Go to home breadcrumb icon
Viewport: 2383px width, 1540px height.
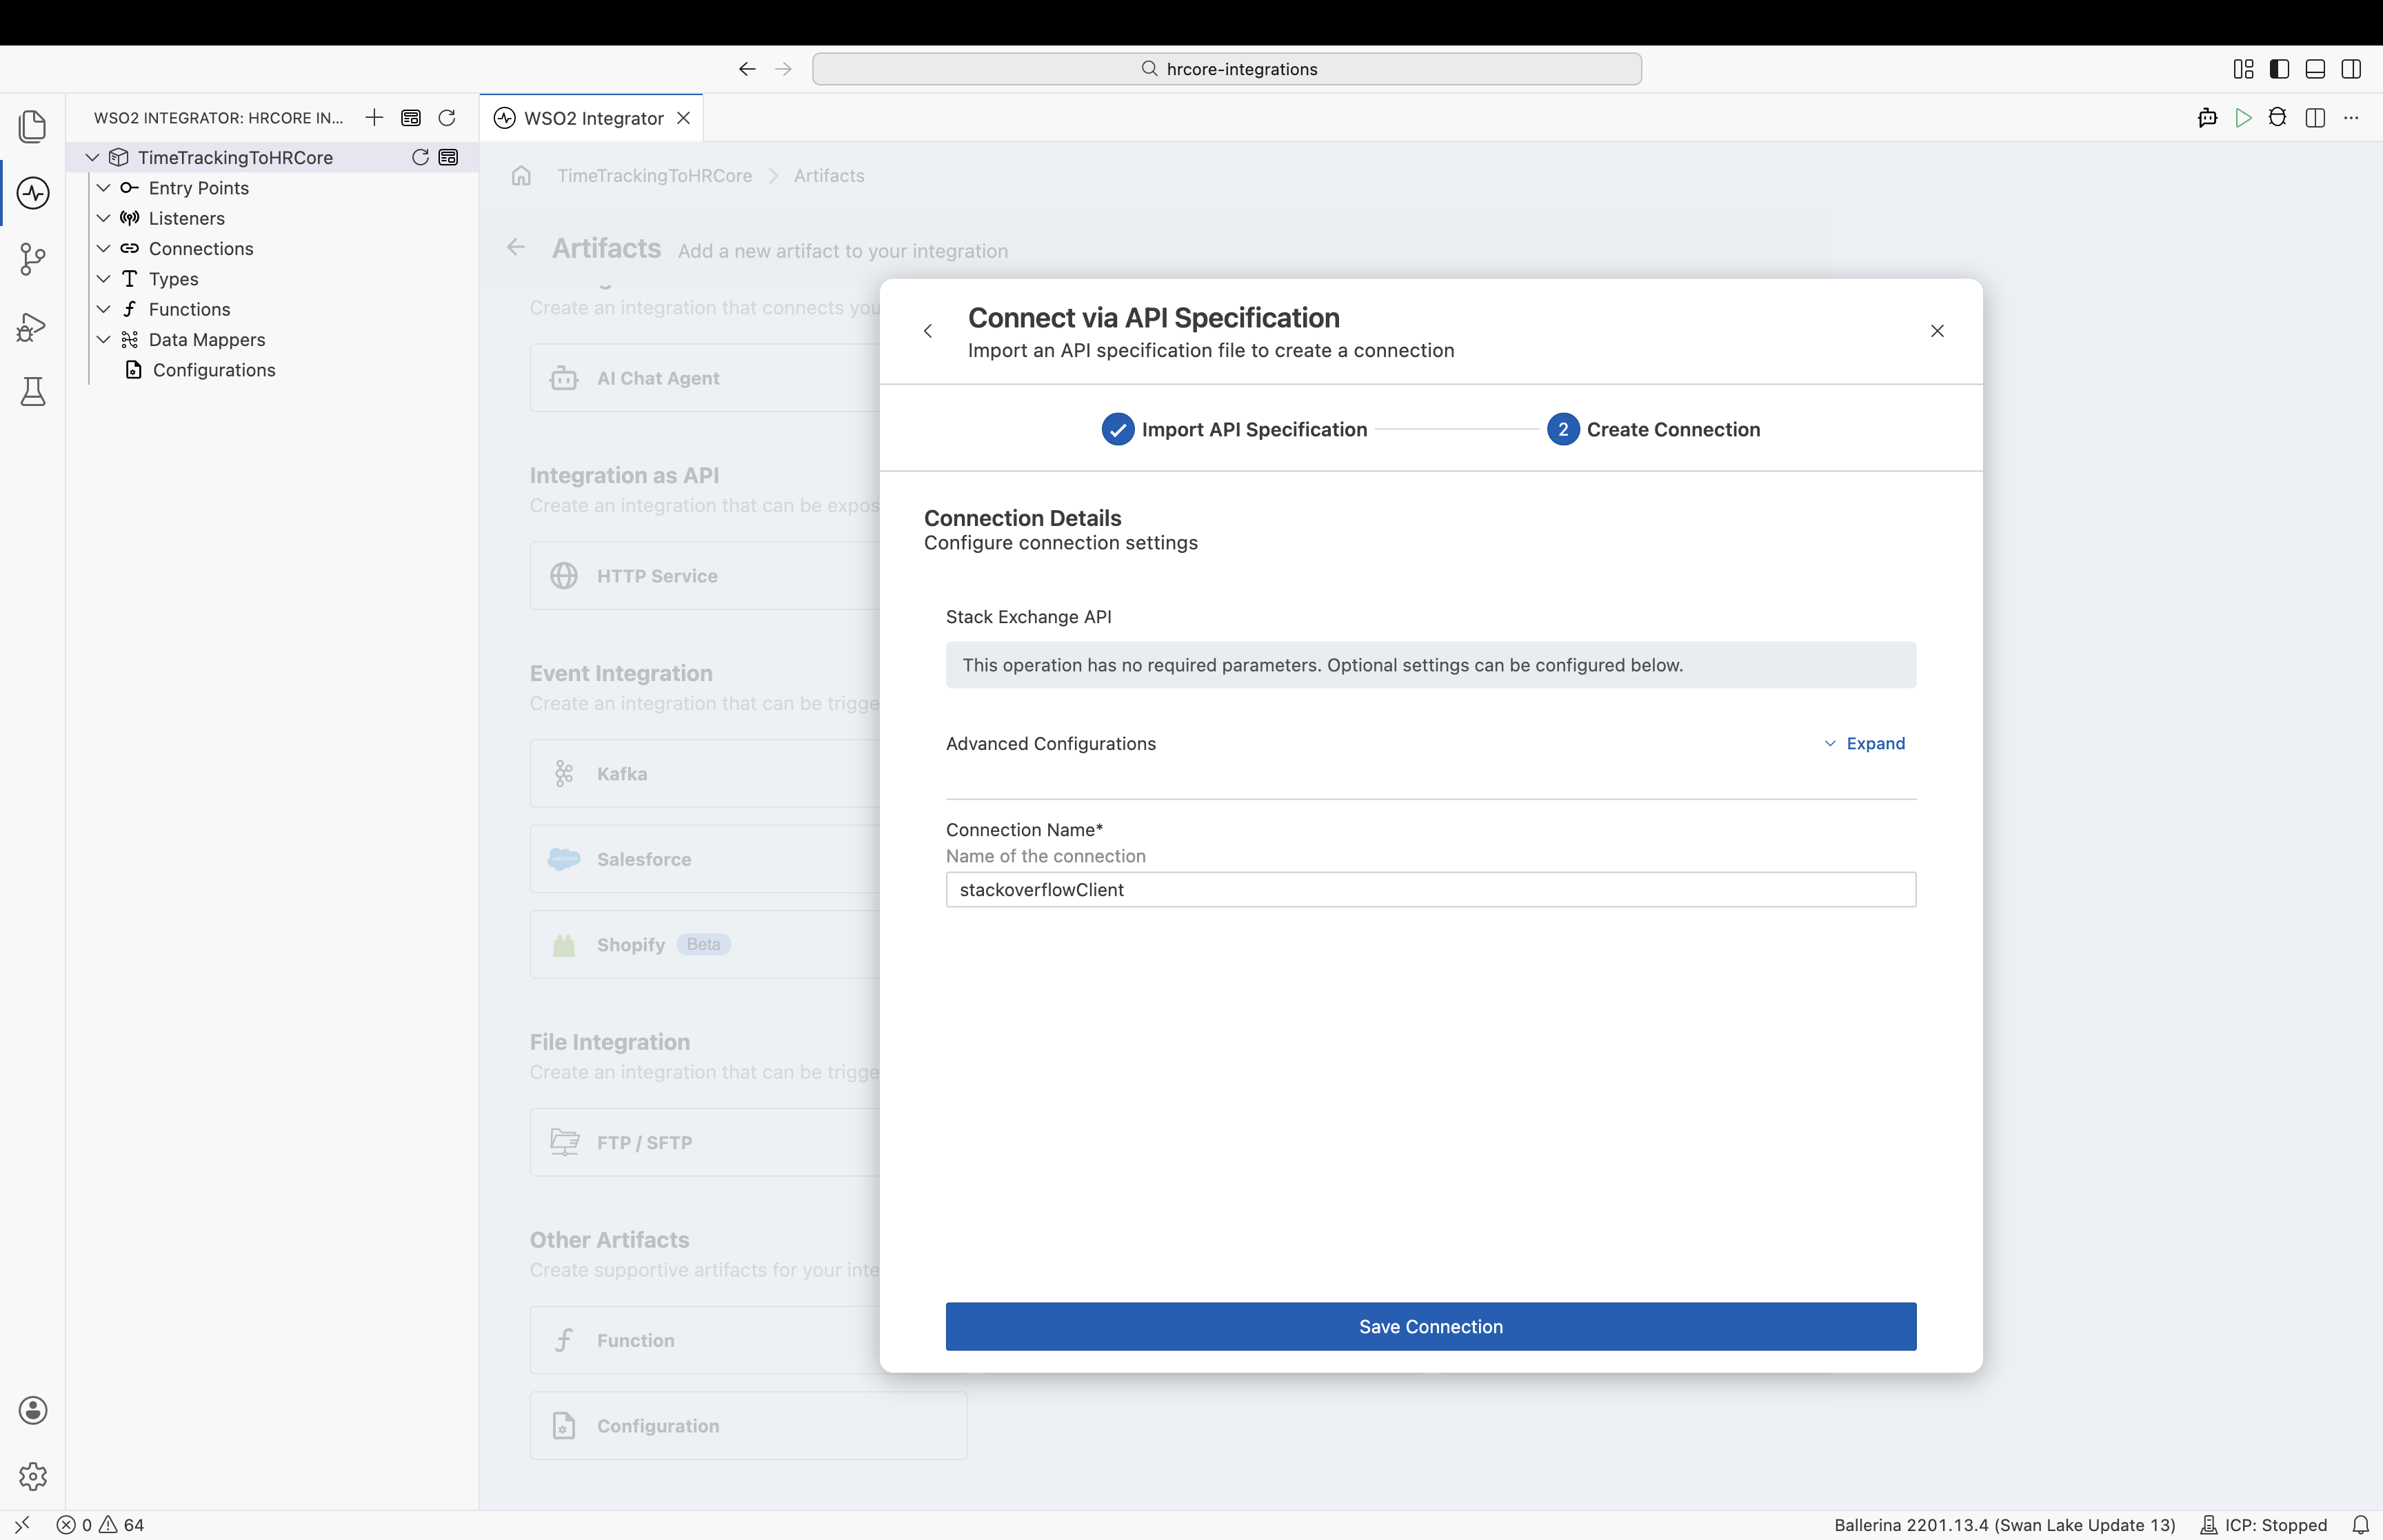[521, 176]
